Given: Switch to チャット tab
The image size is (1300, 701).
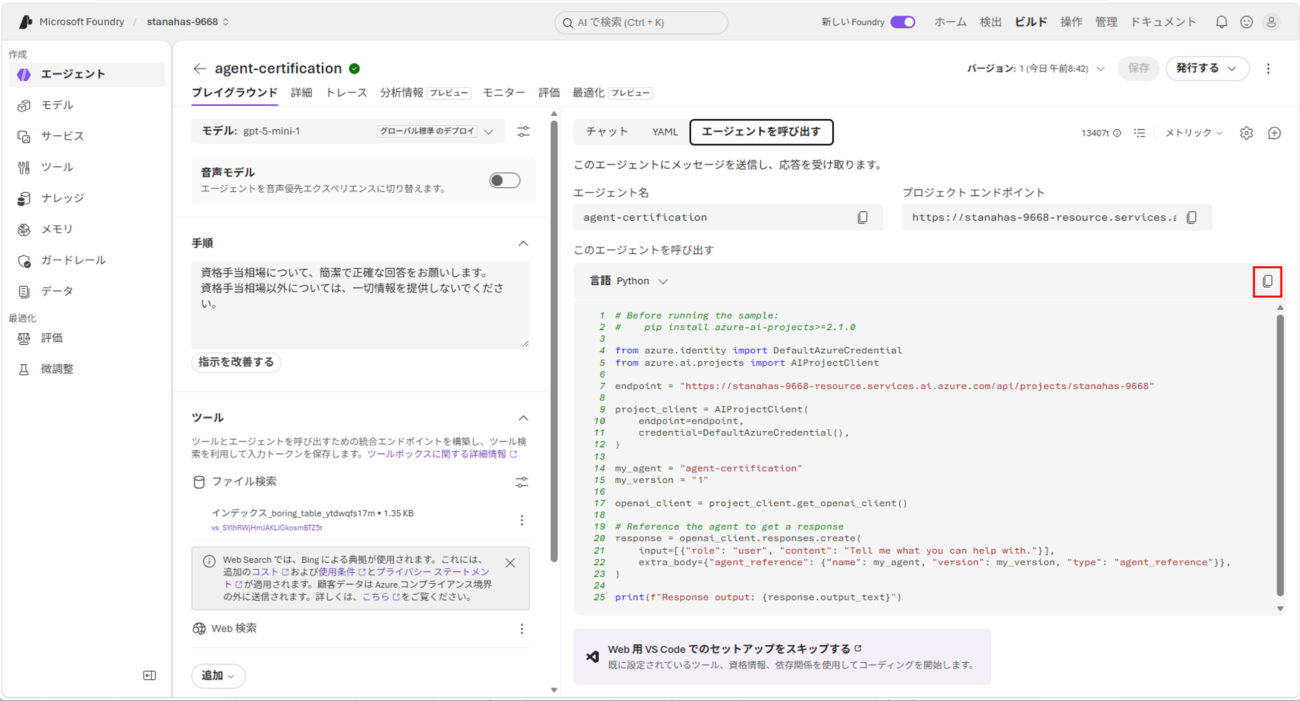Looking at the screenshot, I should click(607, 132).
